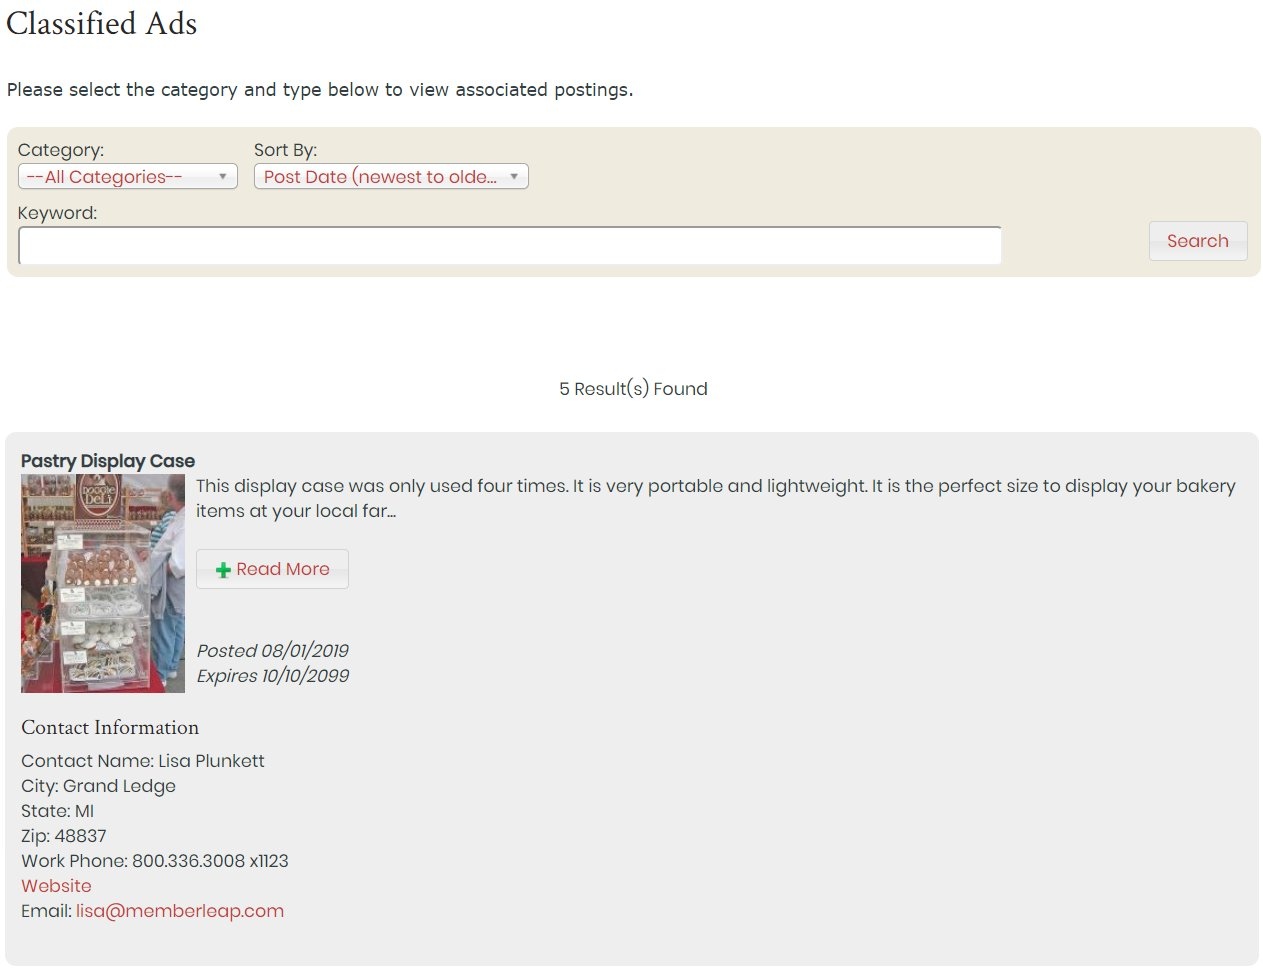Click the Work Phone 800.336.3008 x1123 line

pos(155,861)
